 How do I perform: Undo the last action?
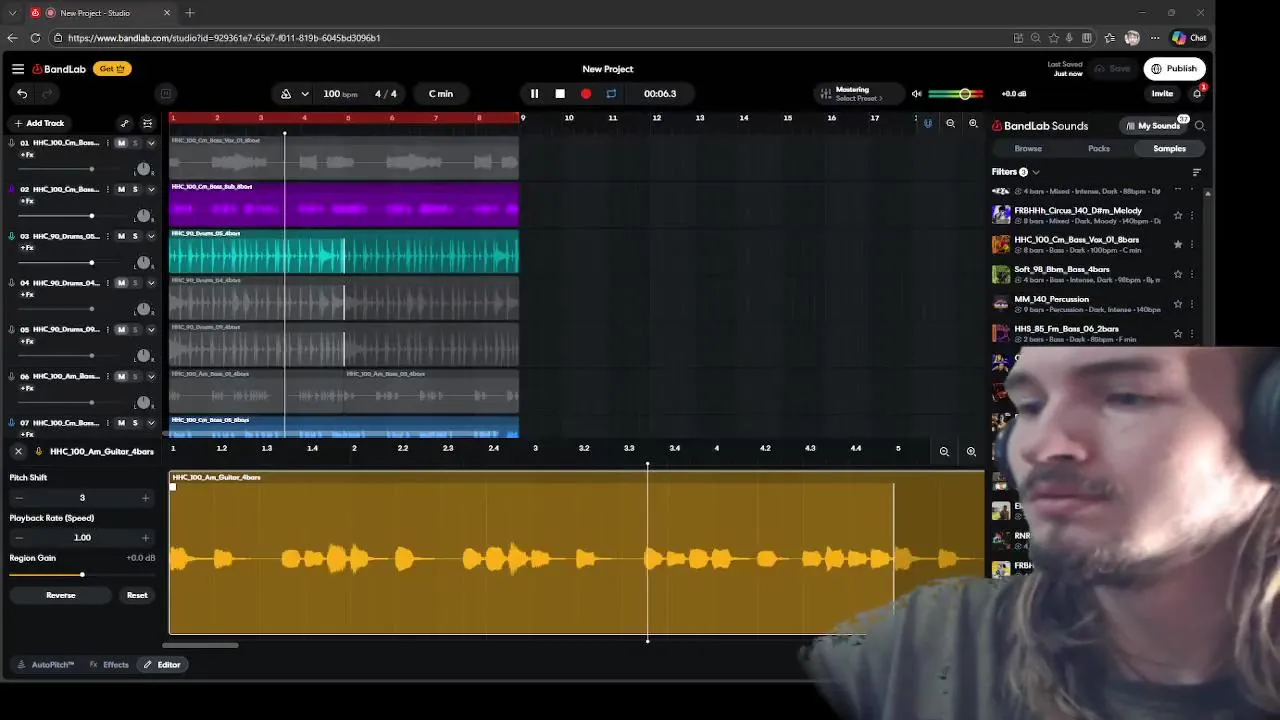(x=22, y=94)
